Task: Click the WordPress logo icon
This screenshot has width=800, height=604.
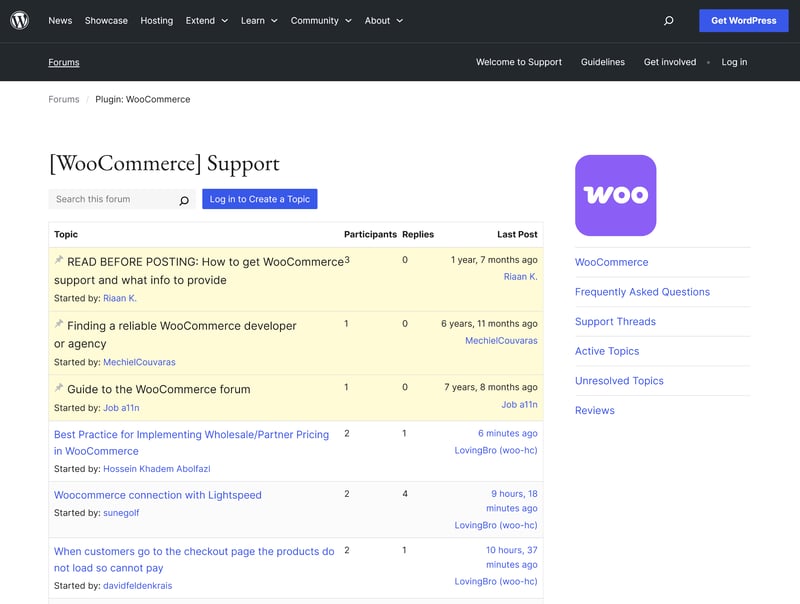Action: (x=20, y=20)
